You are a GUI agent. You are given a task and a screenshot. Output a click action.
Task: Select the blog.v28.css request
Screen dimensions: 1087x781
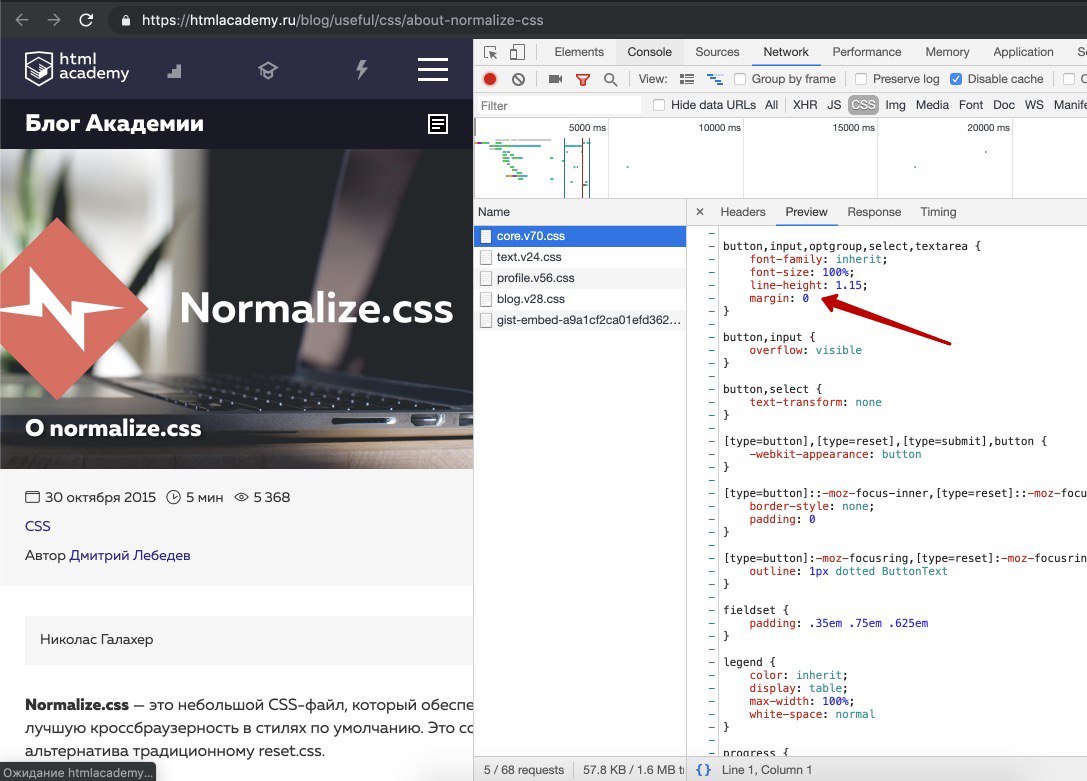coord(580,299)
